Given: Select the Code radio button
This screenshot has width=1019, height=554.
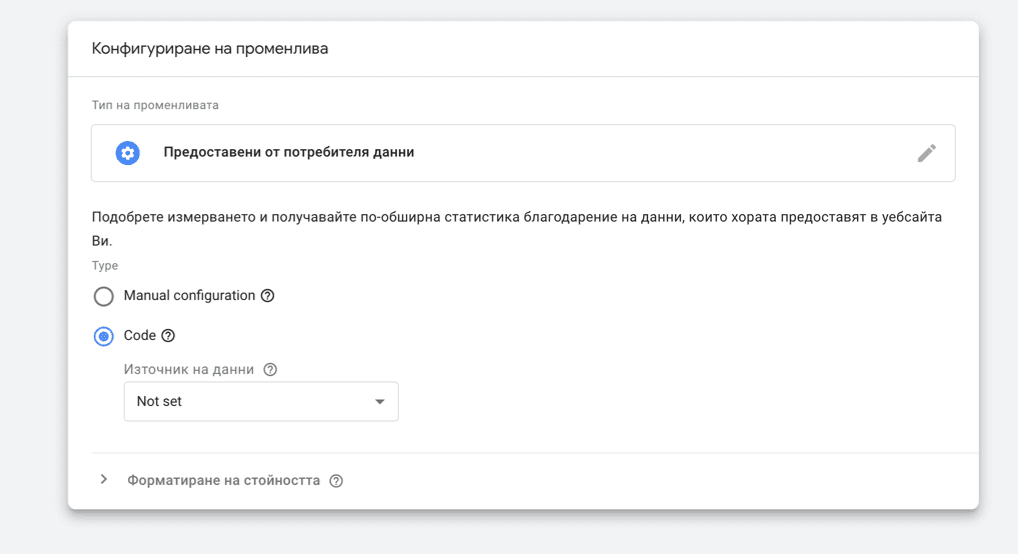Looking at the screenshot, I should [104, 336].
